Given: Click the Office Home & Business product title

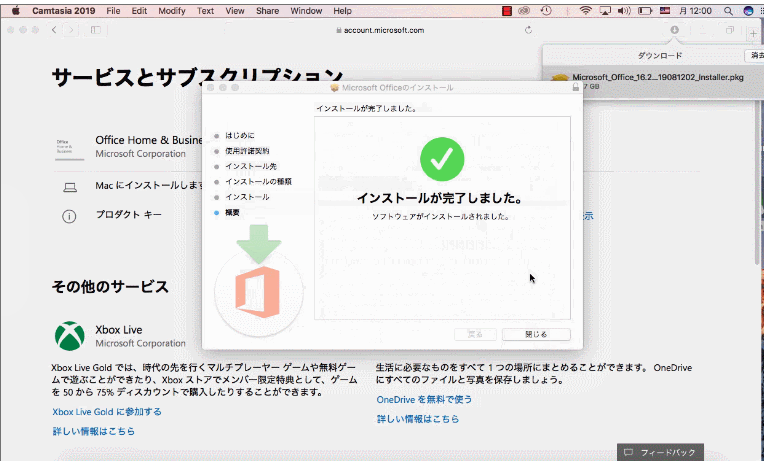Looking at the screenshot, I should tap(149, 140).
